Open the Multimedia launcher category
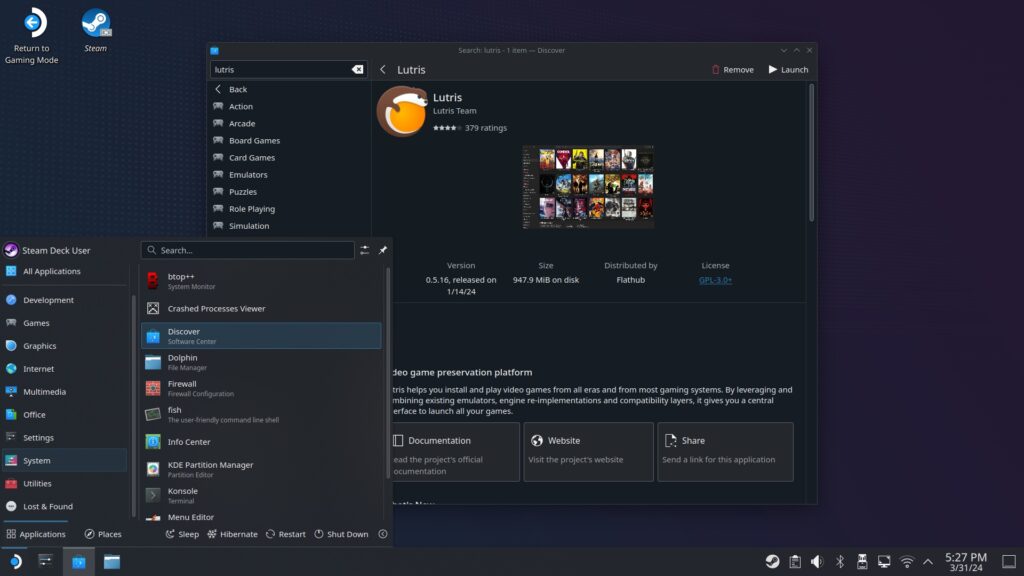 [65, 391]
